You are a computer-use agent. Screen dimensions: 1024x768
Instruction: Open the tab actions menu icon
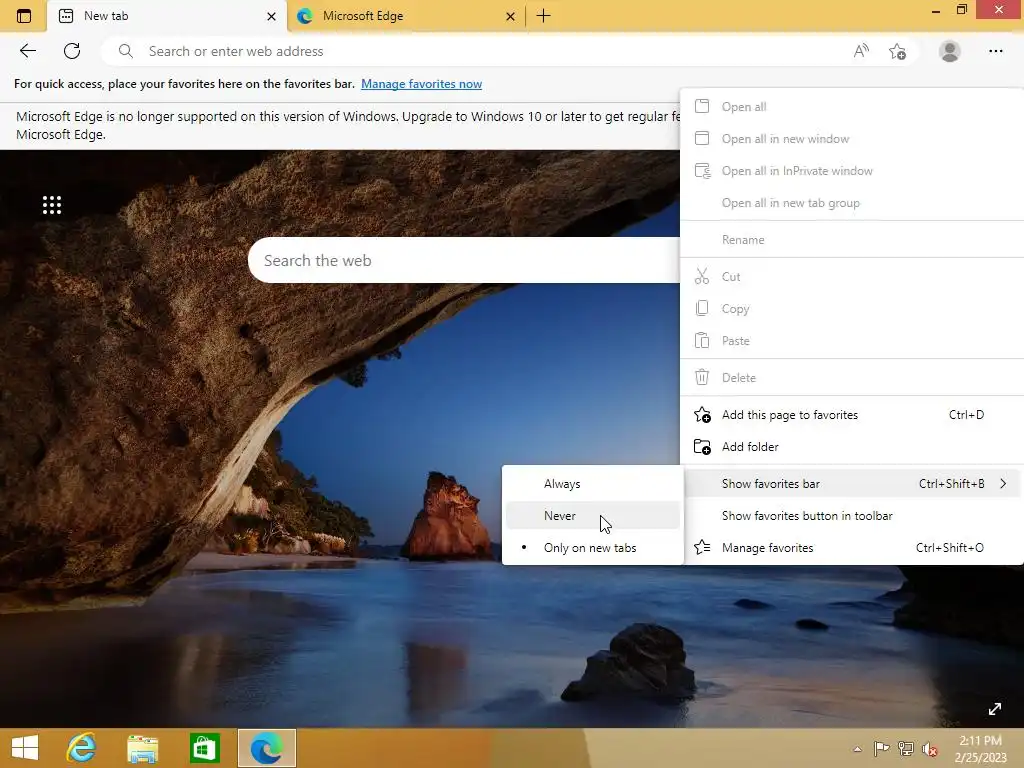pyautogui.click(x=24, y=16)
